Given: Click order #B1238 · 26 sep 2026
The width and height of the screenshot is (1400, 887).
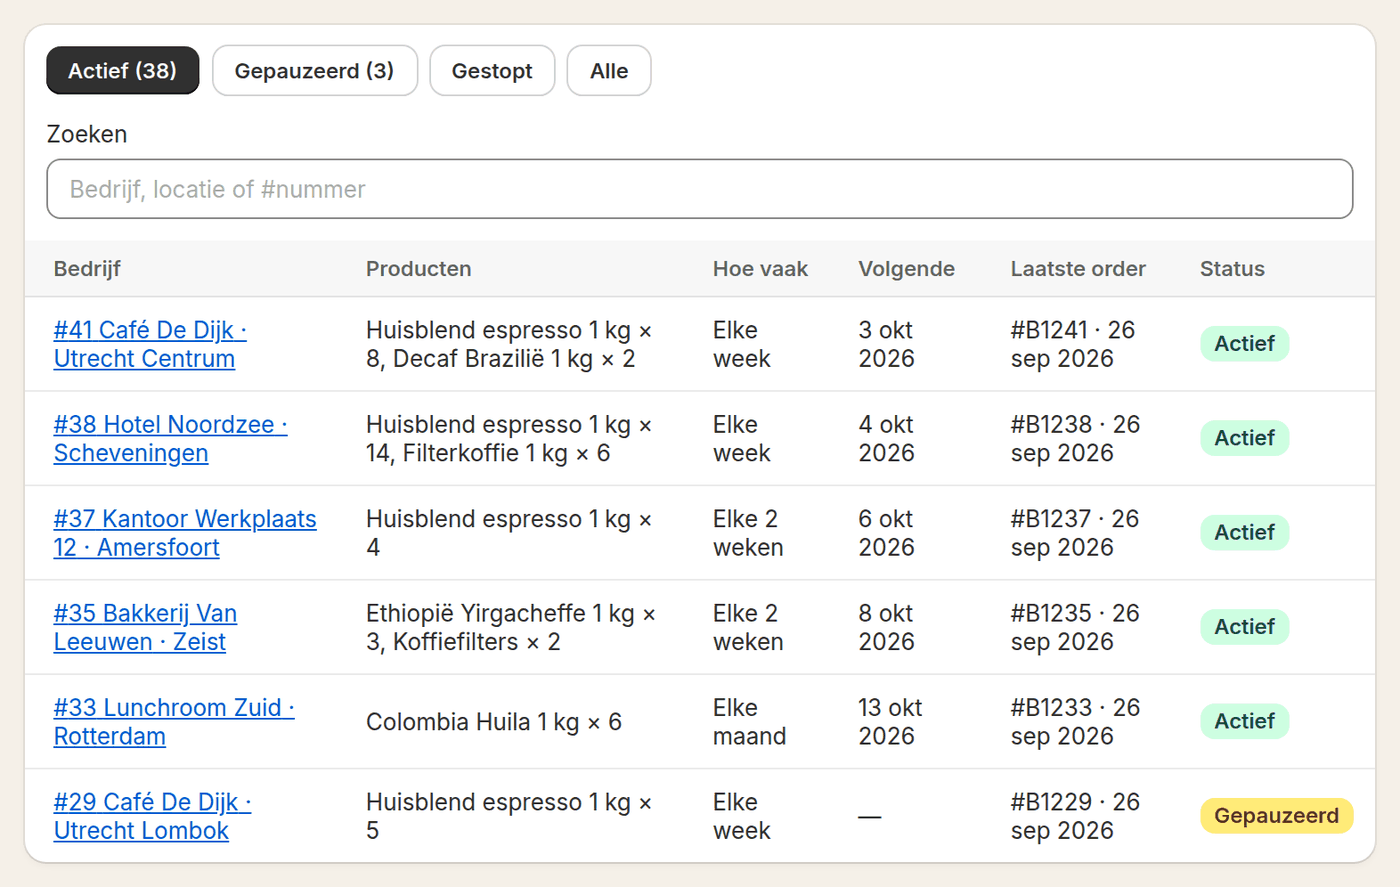Looking at the screenshot, I should coord(1075,439).
